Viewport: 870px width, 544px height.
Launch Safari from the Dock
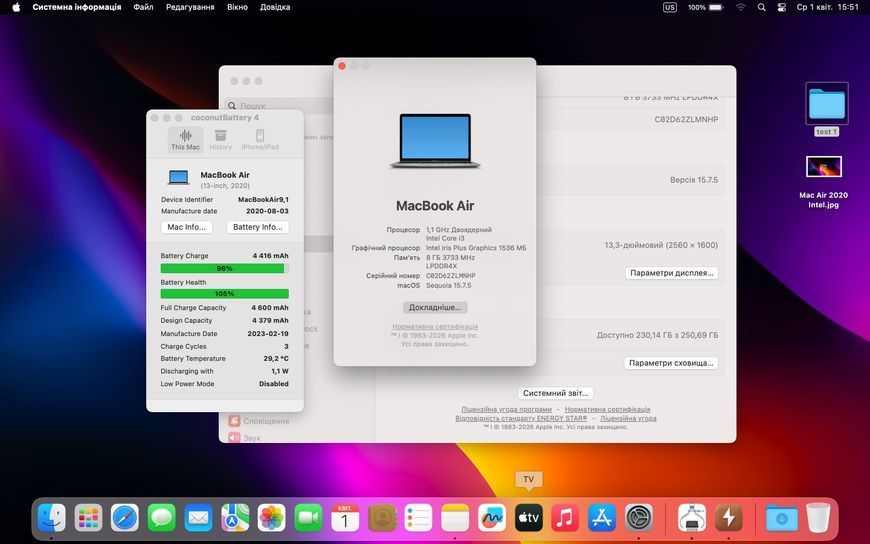click(125, 517)
